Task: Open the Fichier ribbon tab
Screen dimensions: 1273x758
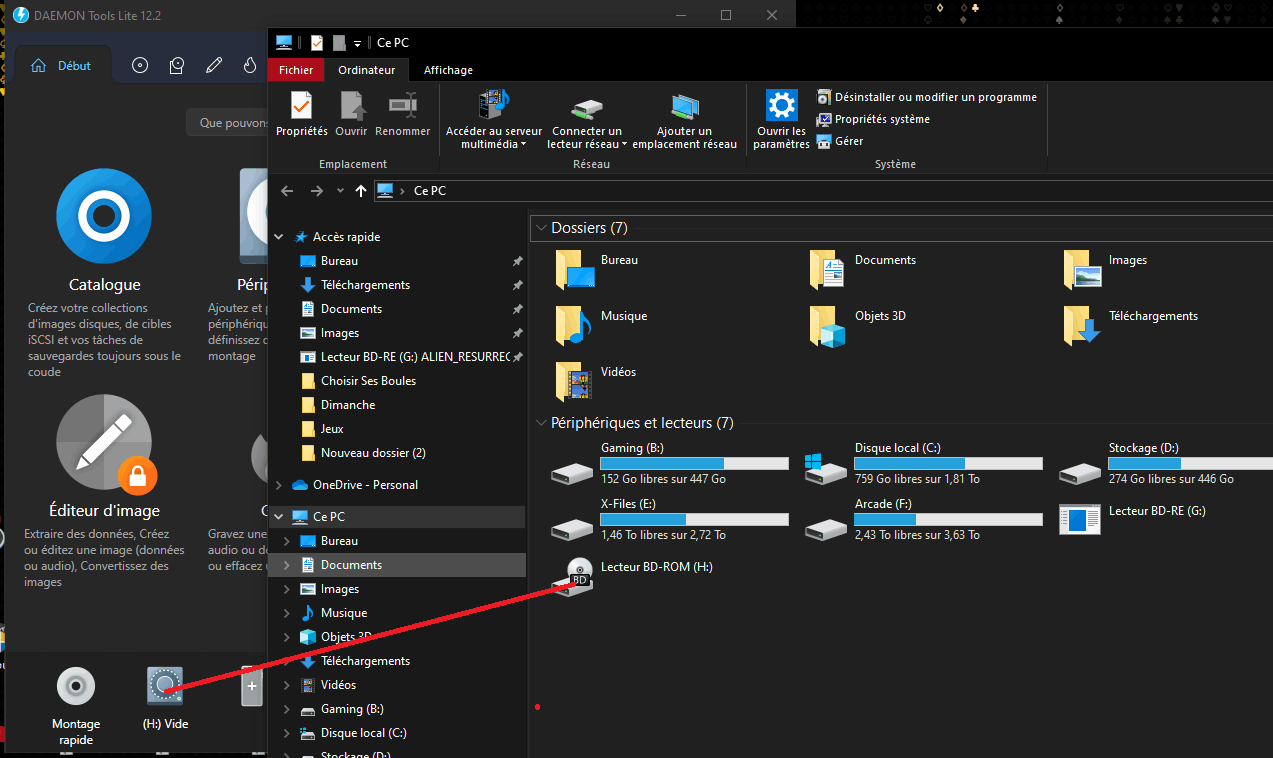Action: tap(296, 70)
